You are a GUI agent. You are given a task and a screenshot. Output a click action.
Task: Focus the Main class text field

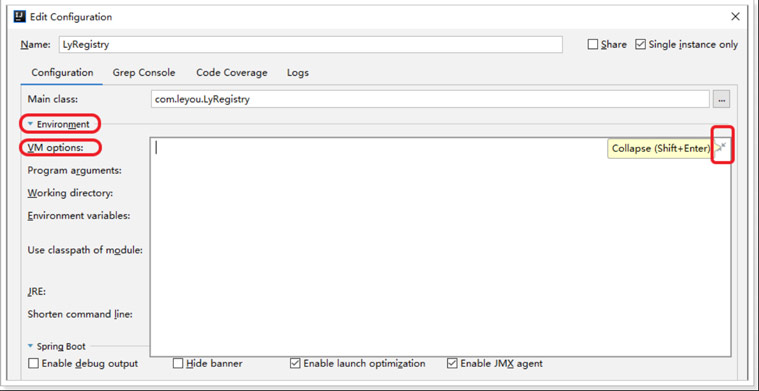(430, 100)
